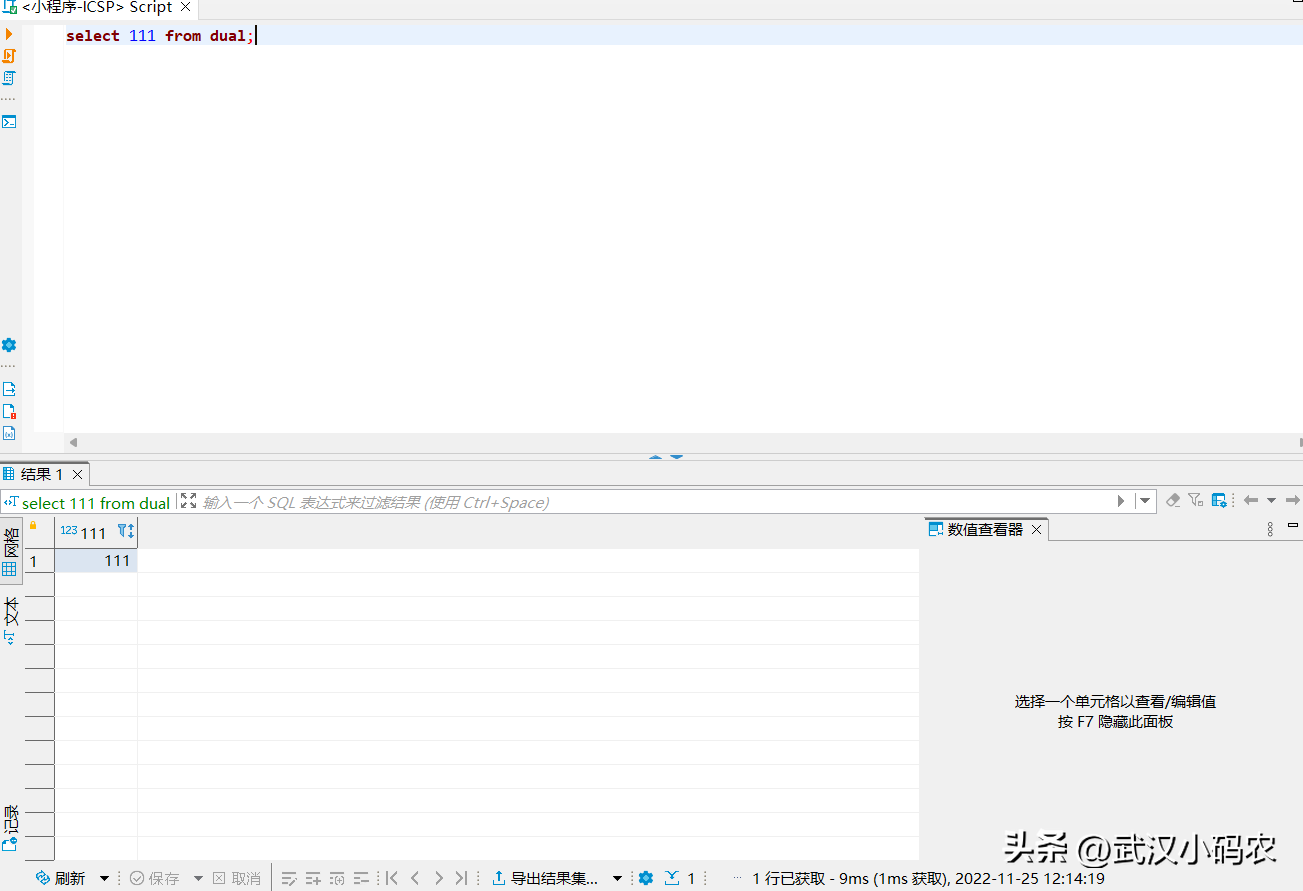Click the fetch row count icon
1303x891 pixels.
(672, 878)
